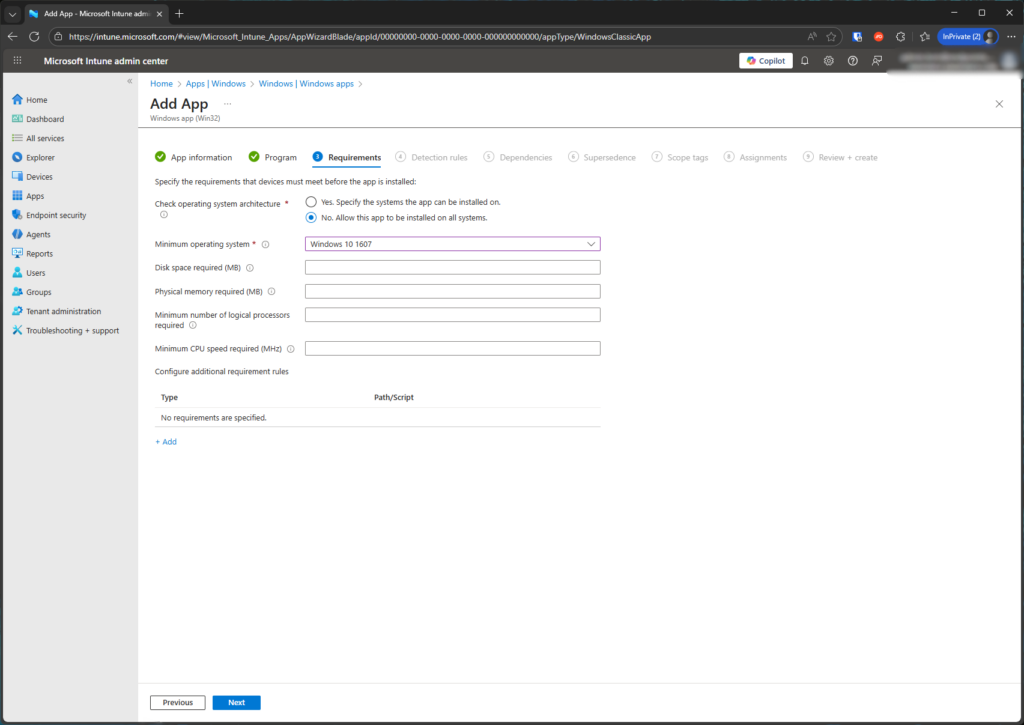The image size is (1024, 725).
Task: Open Endpoint security in sidebar
Action: coord(56,215)
